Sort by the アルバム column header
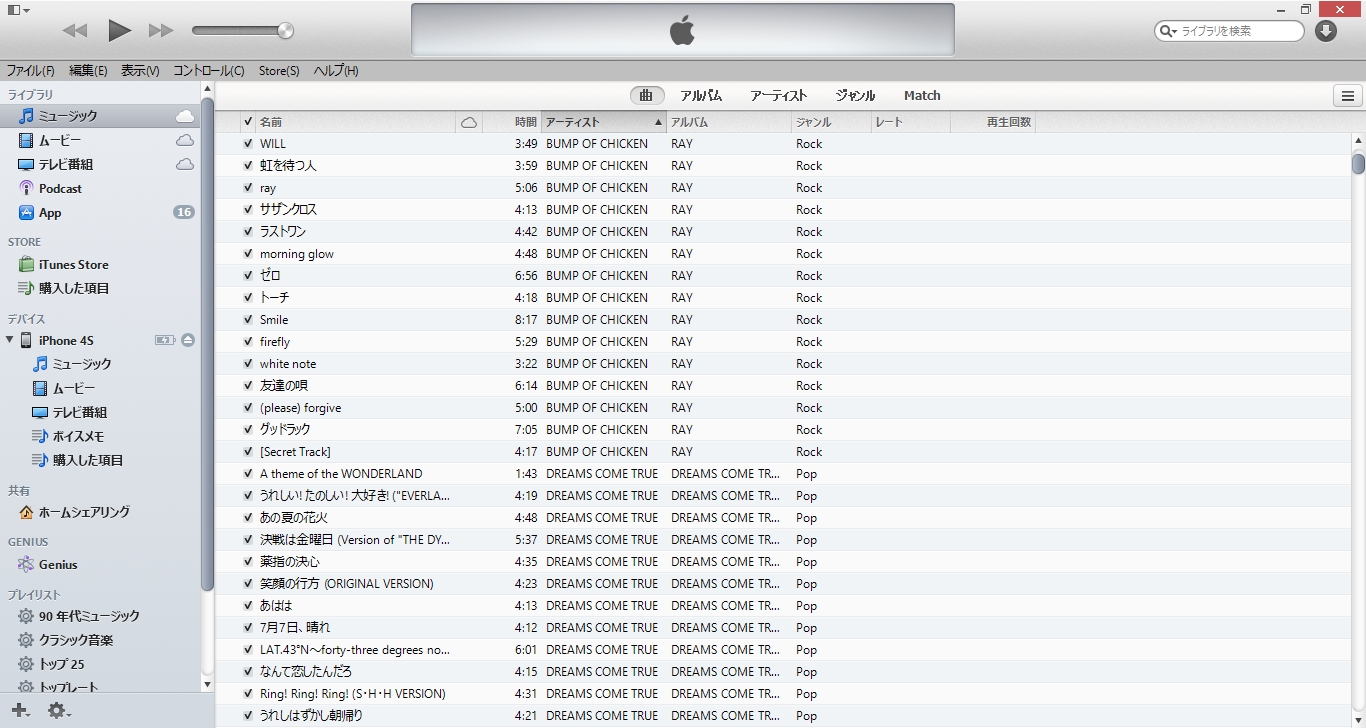 click(729, 122)
